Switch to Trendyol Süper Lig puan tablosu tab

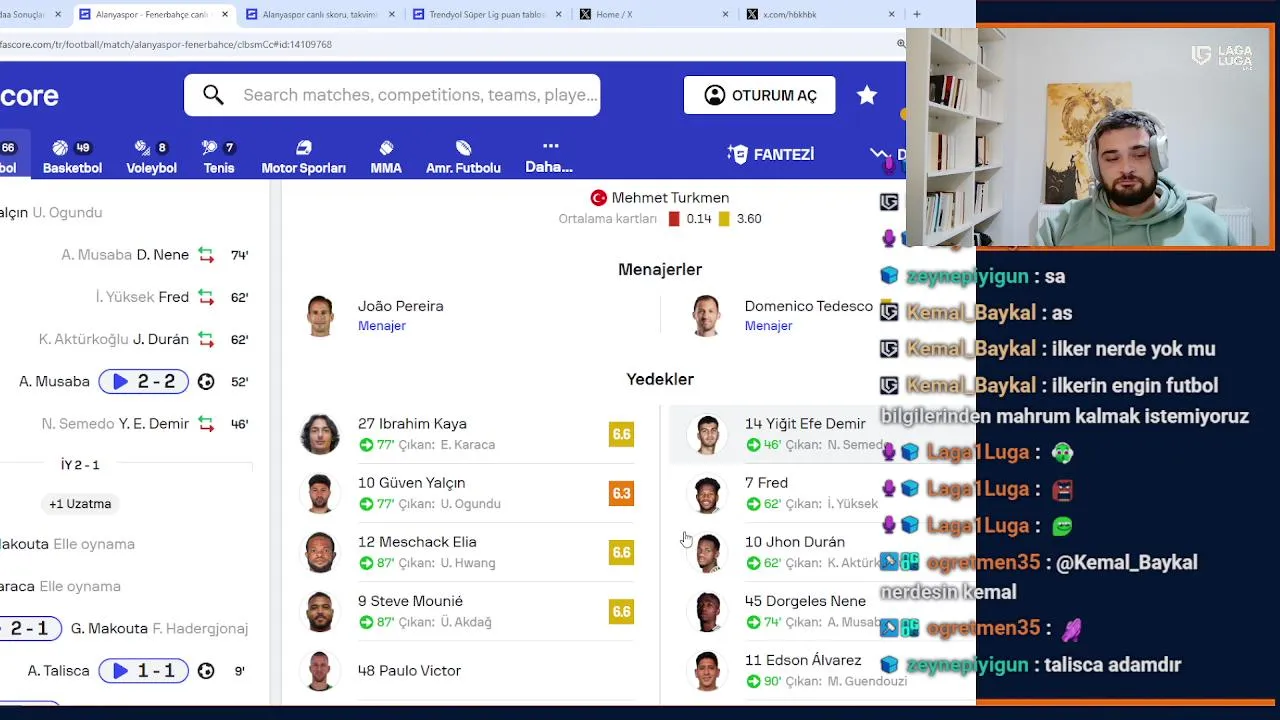(x=488, y=14)
